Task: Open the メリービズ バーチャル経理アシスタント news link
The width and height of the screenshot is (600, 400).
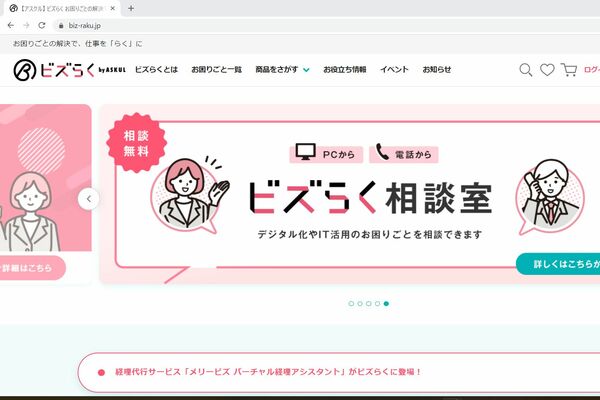Action: point(268,372)
